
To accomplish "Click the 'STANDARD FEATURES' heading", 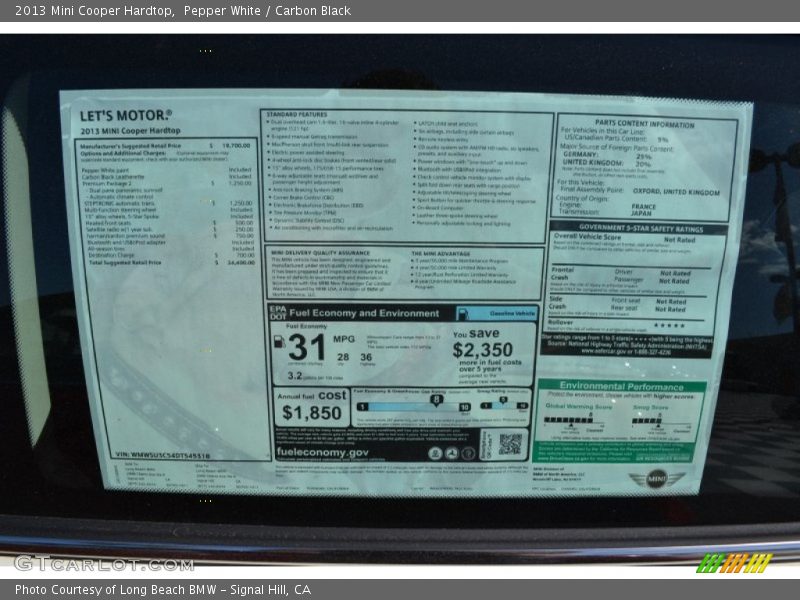I will click(x=297, y=114).
